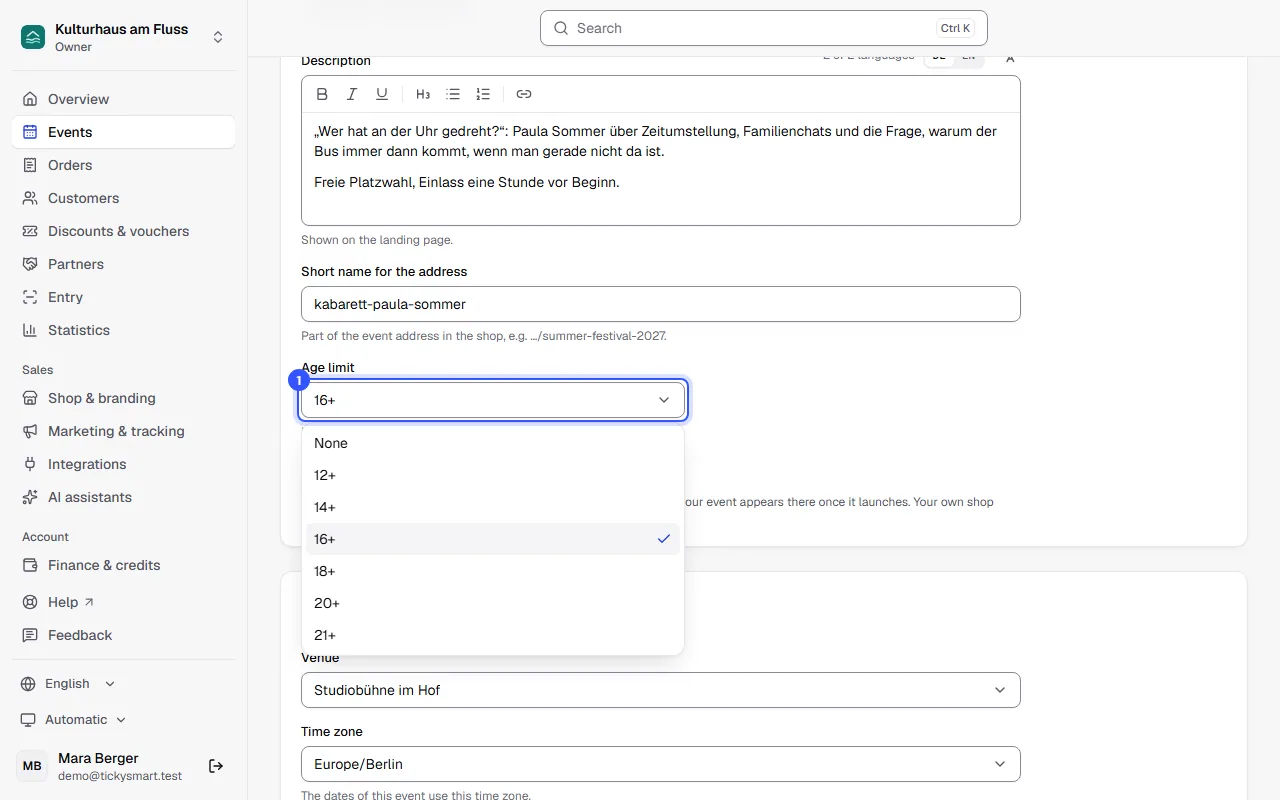
Task: Toggle bold formatting in description editor
Action: point(322,94)
